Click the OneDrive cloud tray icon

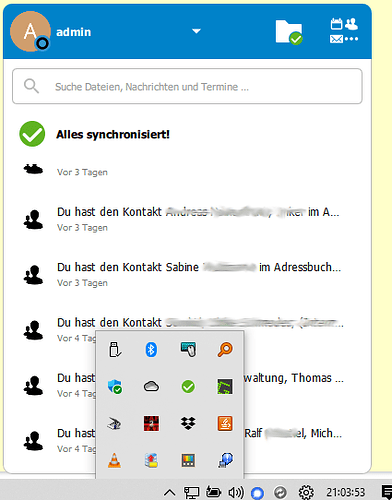[x=151, y=387]
